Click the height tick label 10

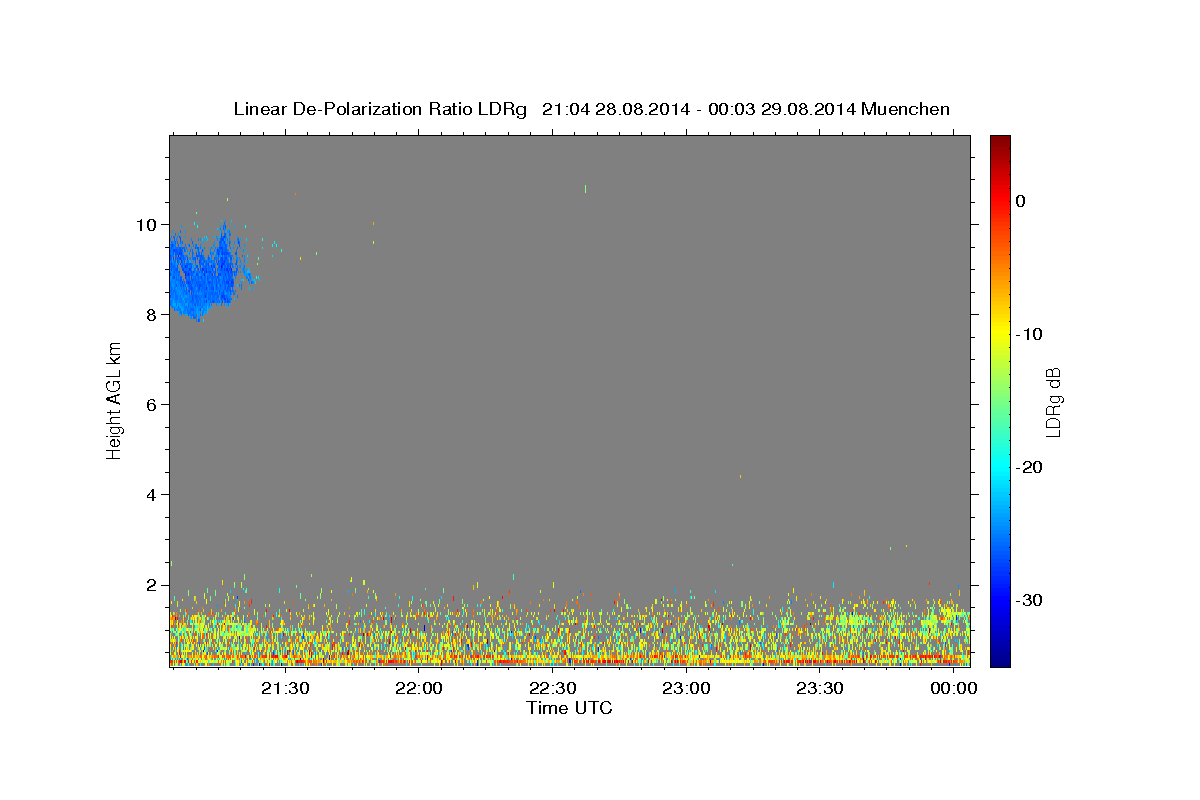pyautogui.click(x=145, y=224)
